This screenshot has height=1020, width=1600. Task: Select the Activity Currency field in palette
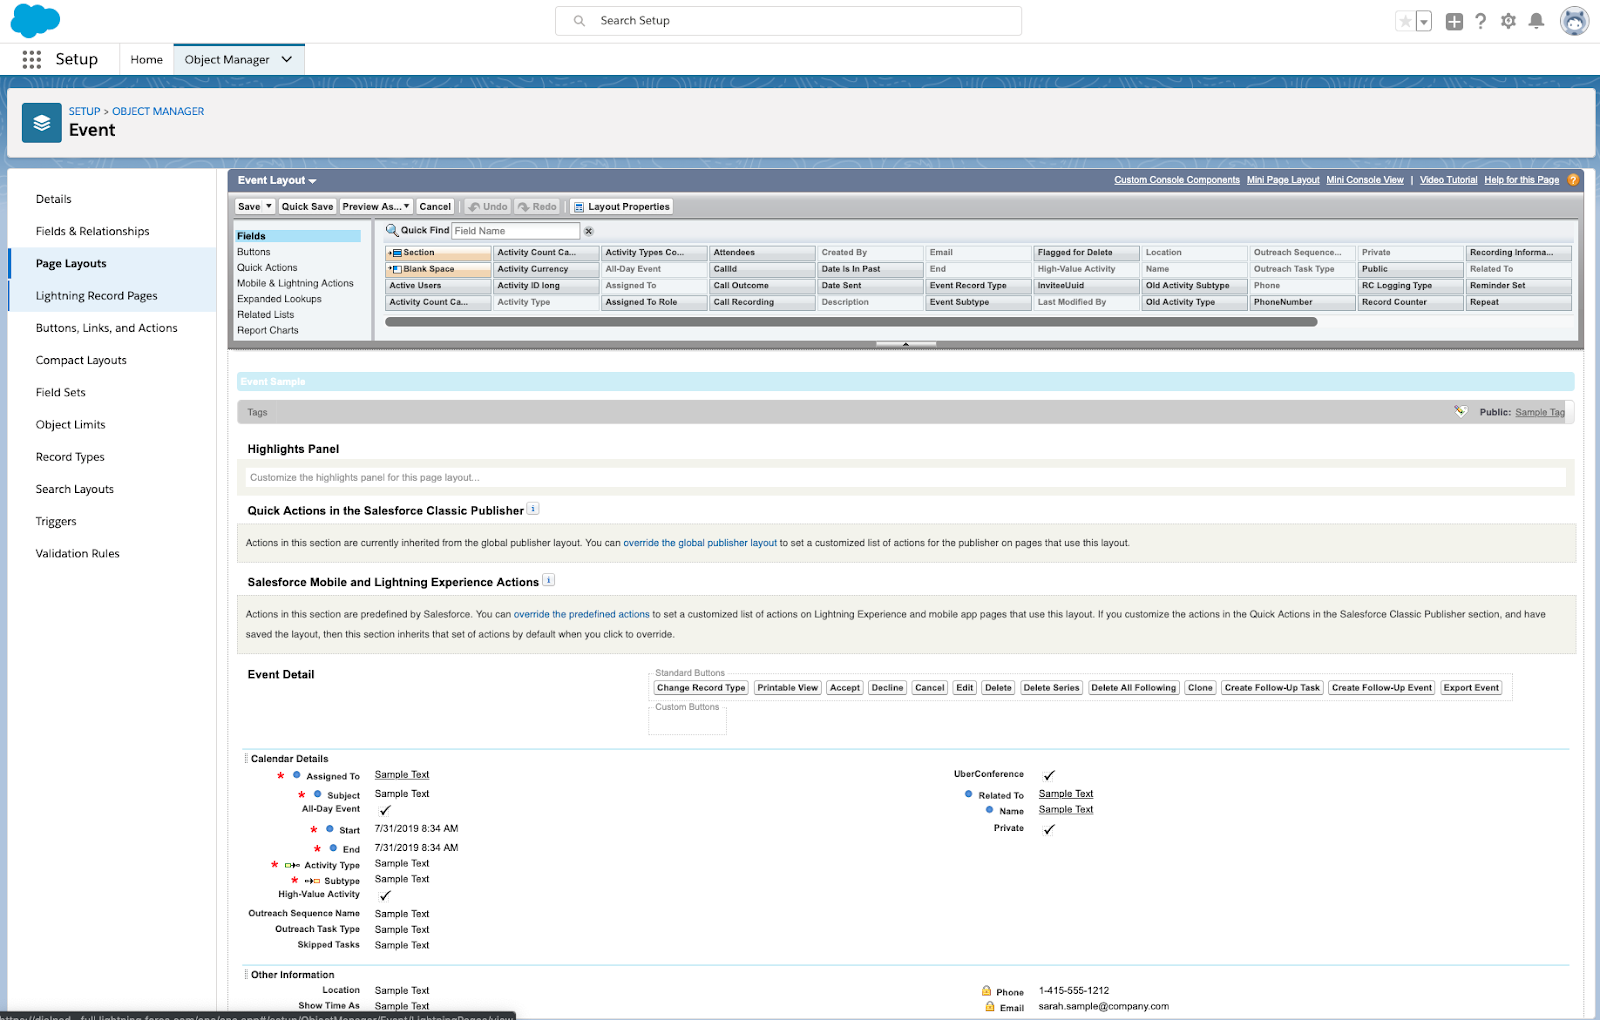(x=546, y=269)
